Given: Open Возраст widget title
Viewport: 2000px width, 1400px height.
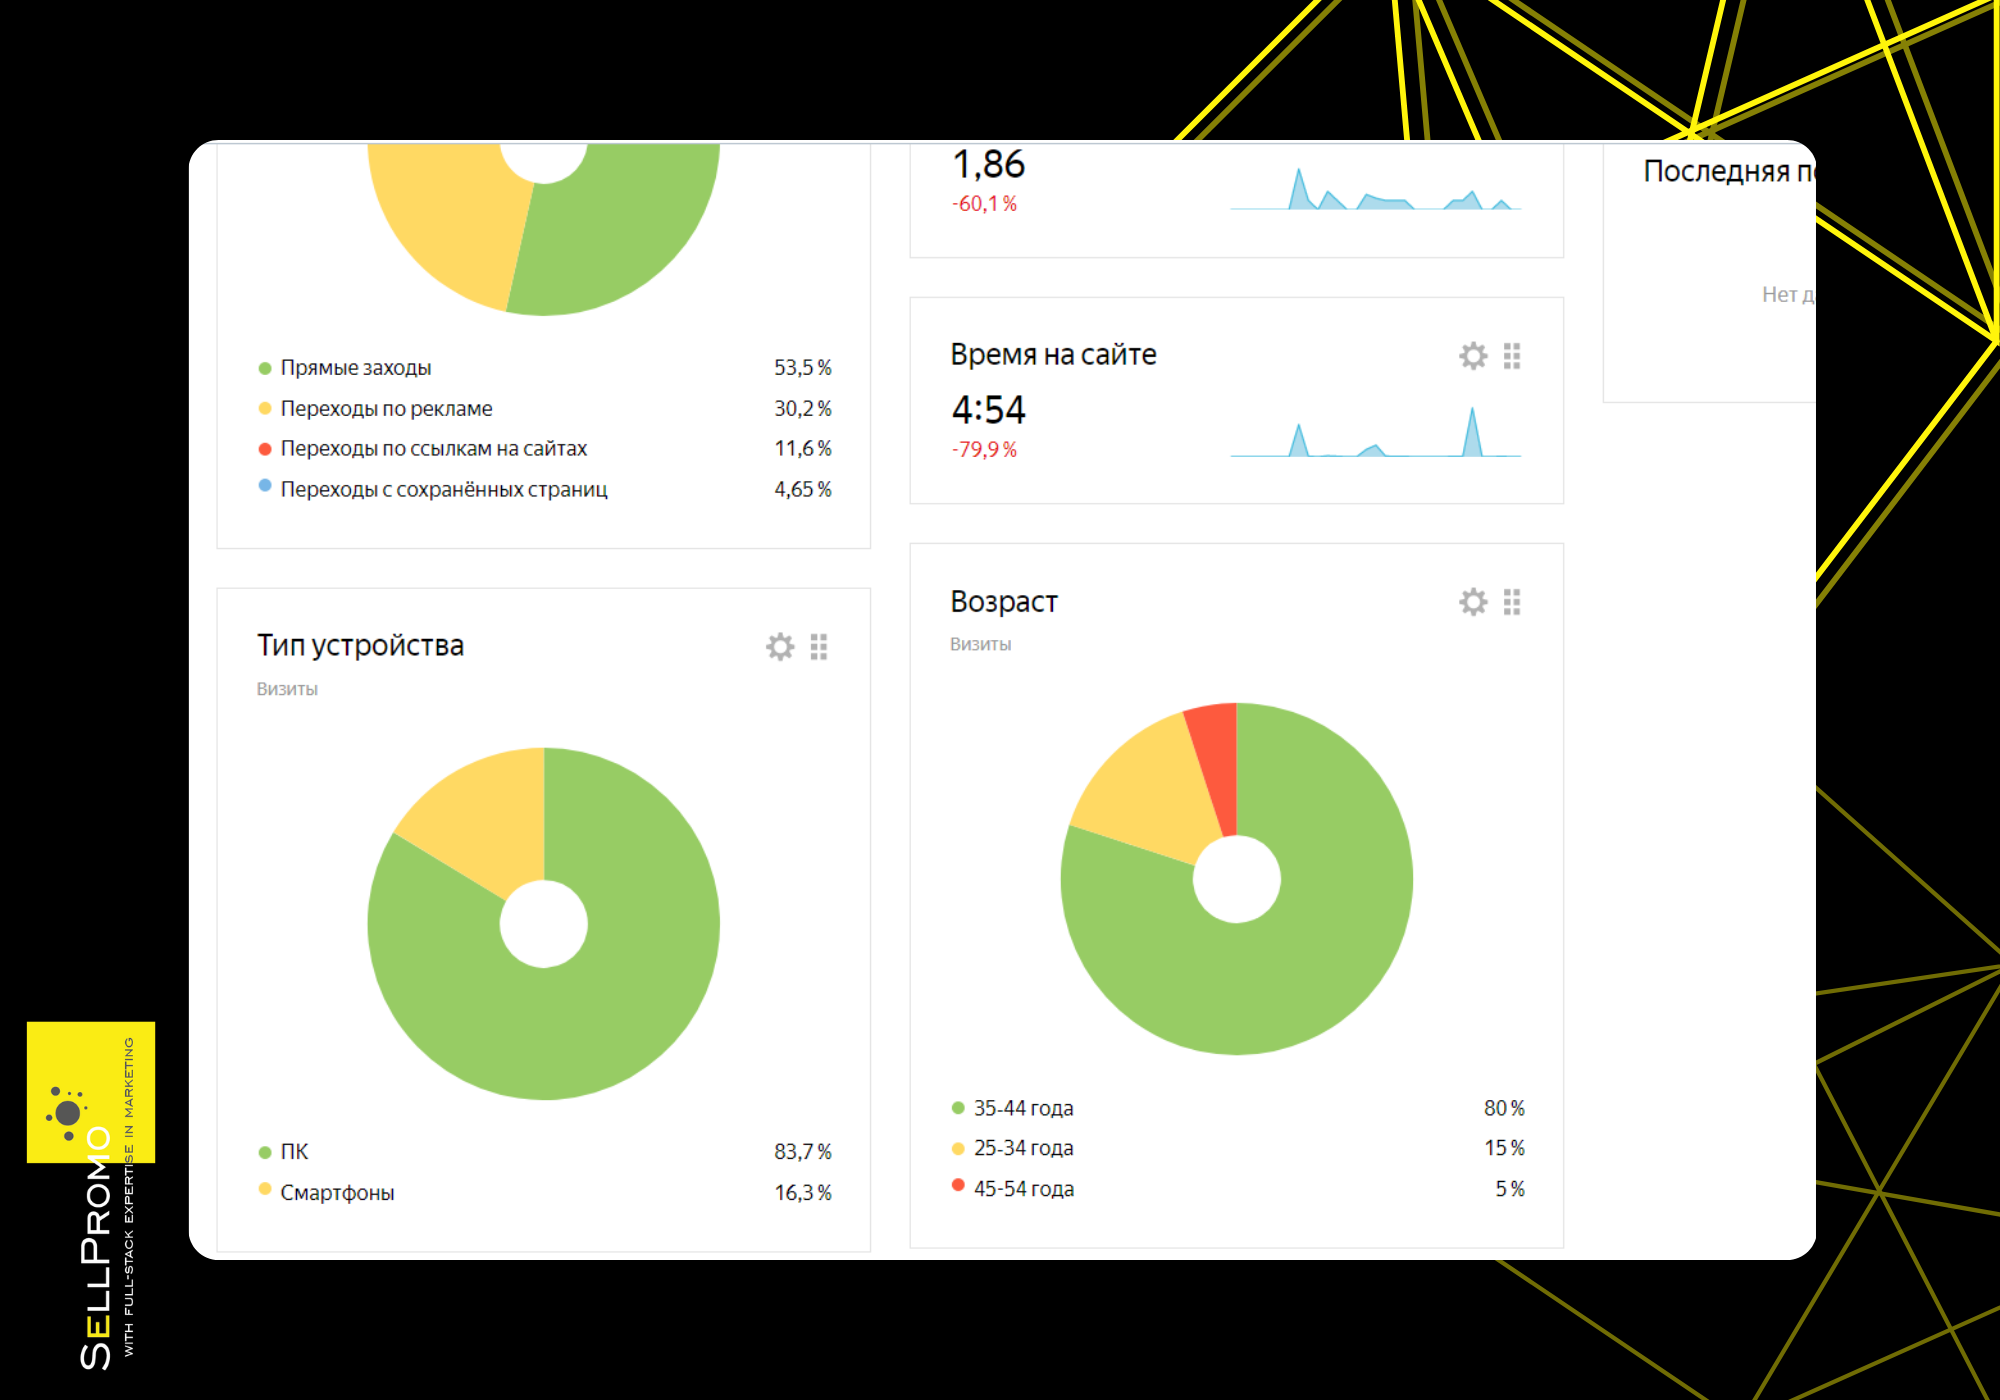Looking at the screenshot, I should tap(1003, 602).
